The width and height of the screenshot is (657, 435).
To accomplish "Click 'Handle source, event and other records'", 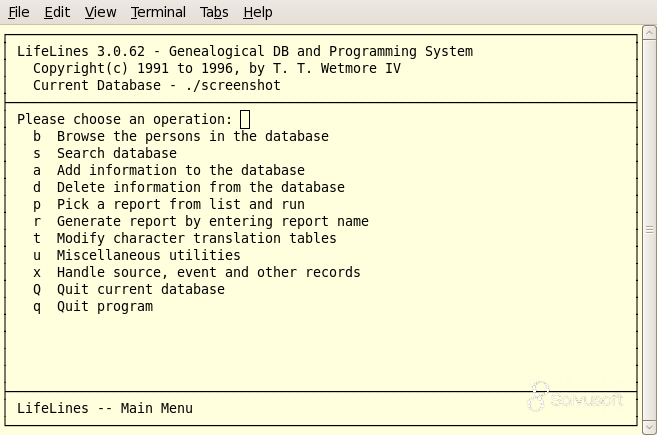I will point(209,272).
